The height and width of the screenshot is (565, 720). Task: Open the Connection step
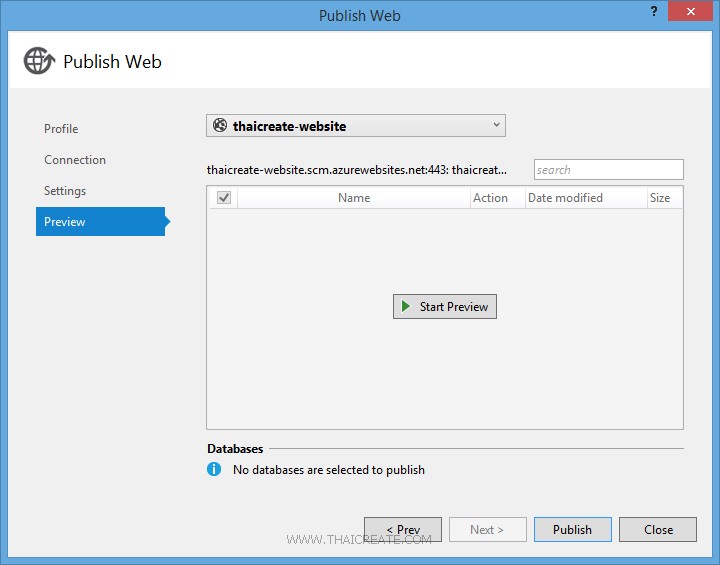click(75, 159)
